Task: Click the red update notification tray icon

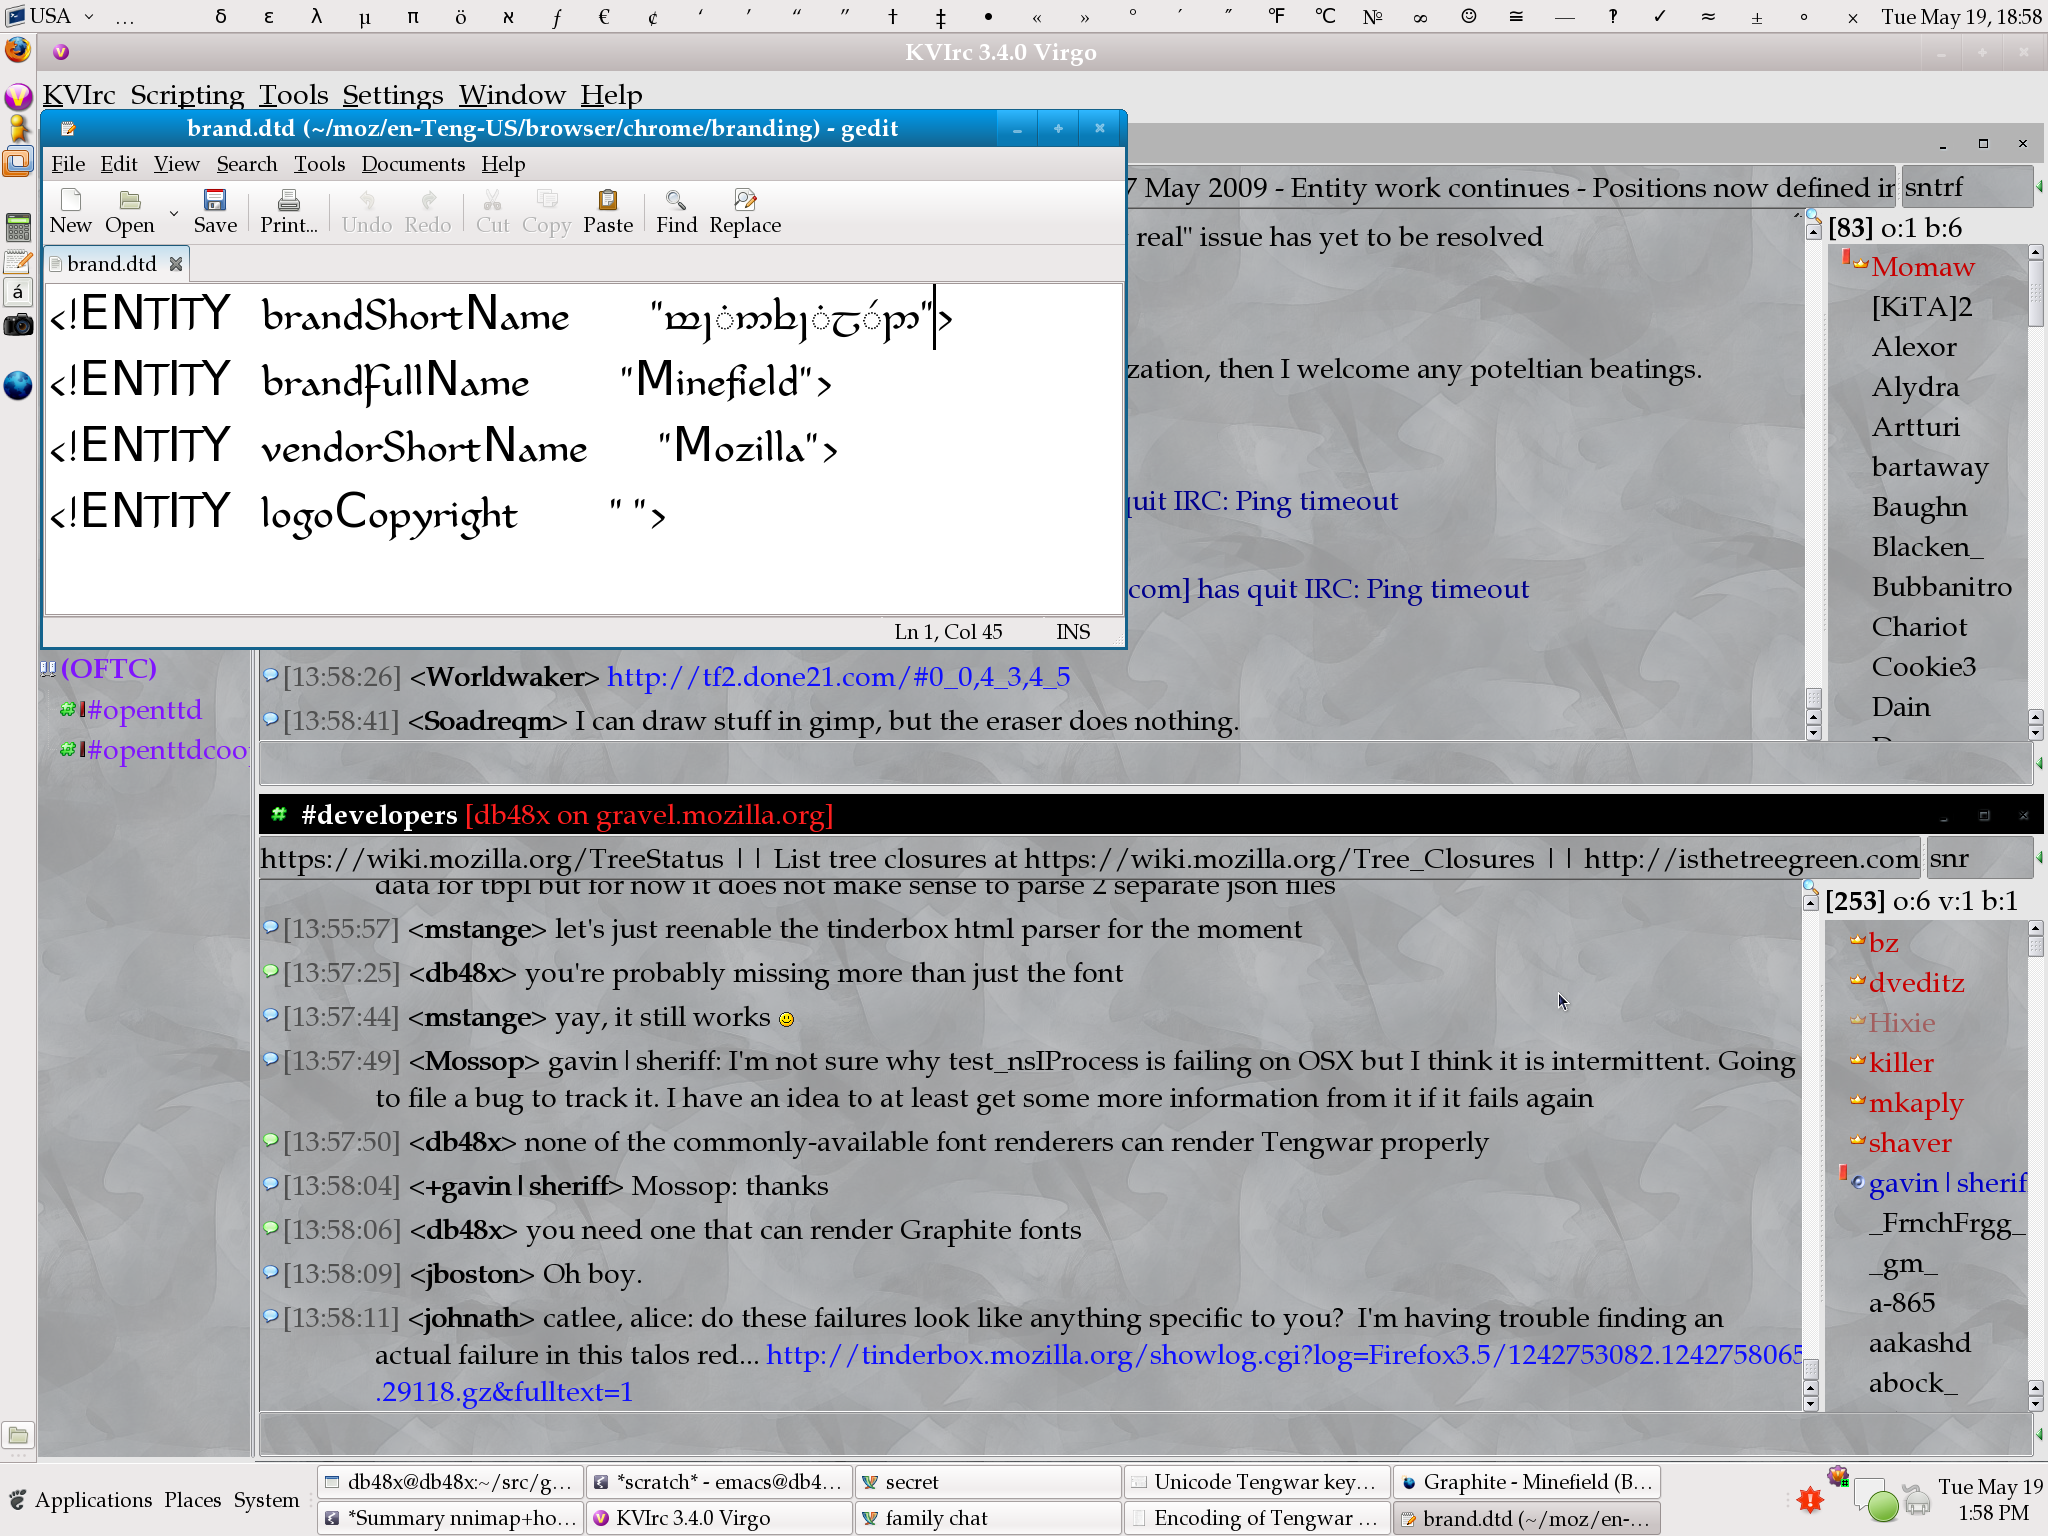Action: point(1810,1499)
